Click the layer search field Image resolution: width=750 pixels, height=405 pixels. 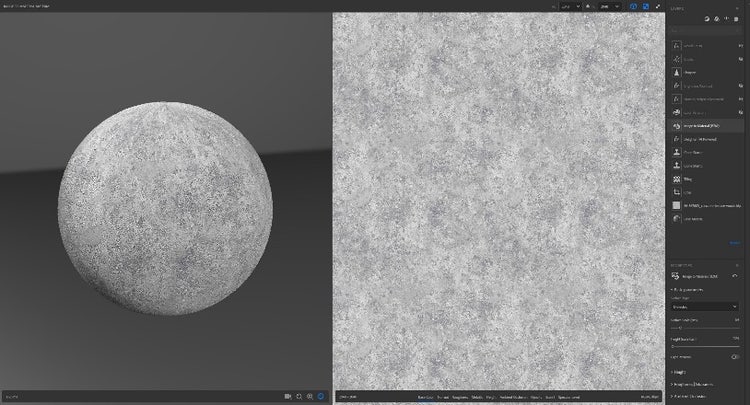tap(706, 31)
